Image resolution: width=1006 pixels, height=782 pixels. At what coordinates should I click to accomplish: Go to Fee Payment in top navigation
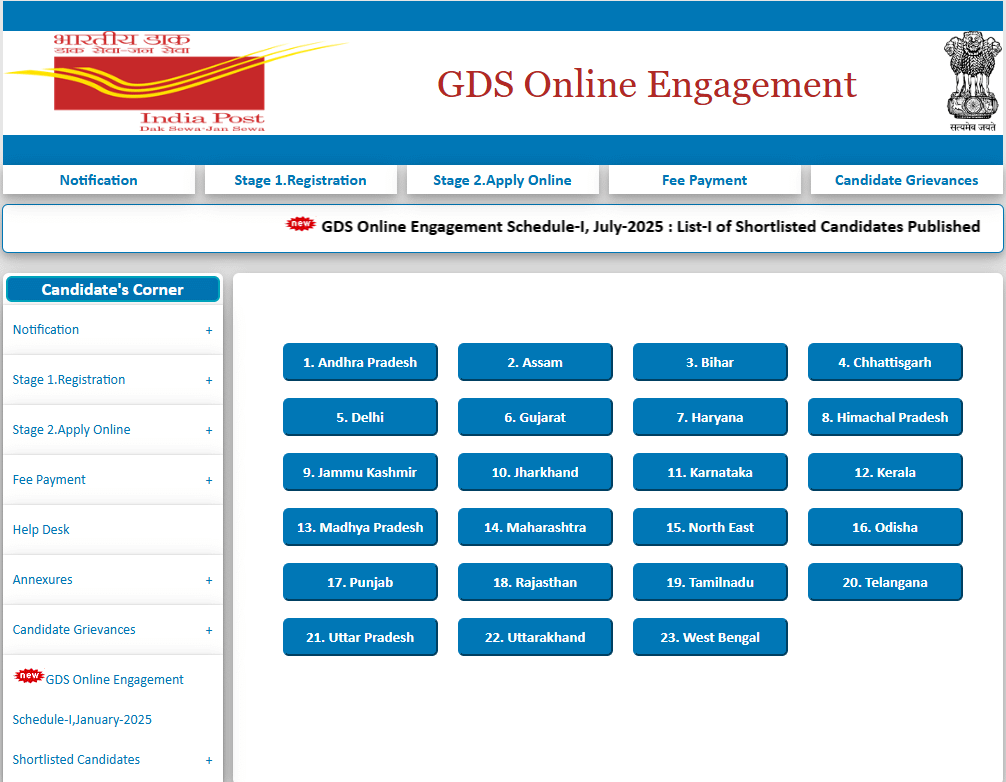pyautogui.click(x=704, y=180)
